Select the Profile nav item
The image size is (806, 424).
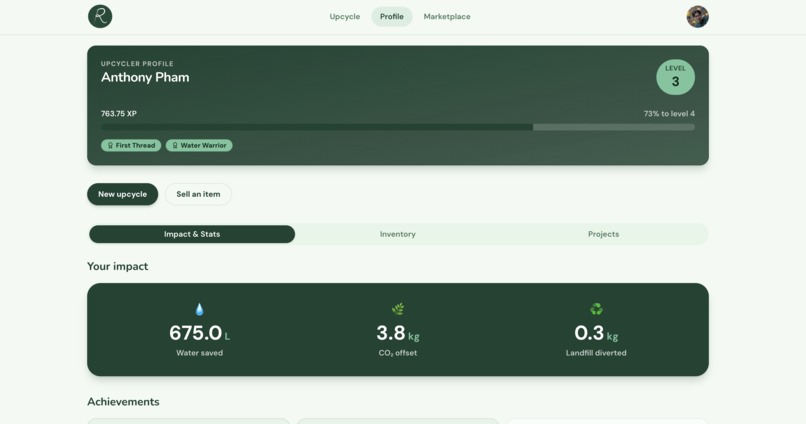[x=392, y=16]
